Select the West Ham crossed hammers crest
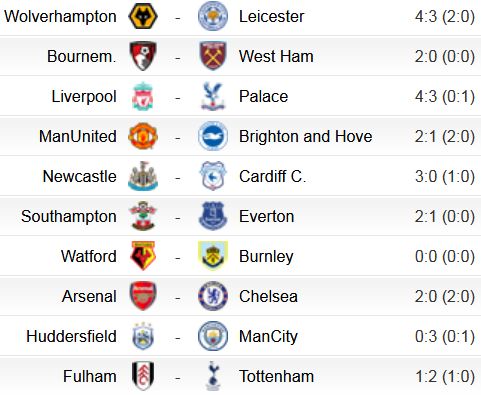The image size is (481, 395). click(213, 56)
